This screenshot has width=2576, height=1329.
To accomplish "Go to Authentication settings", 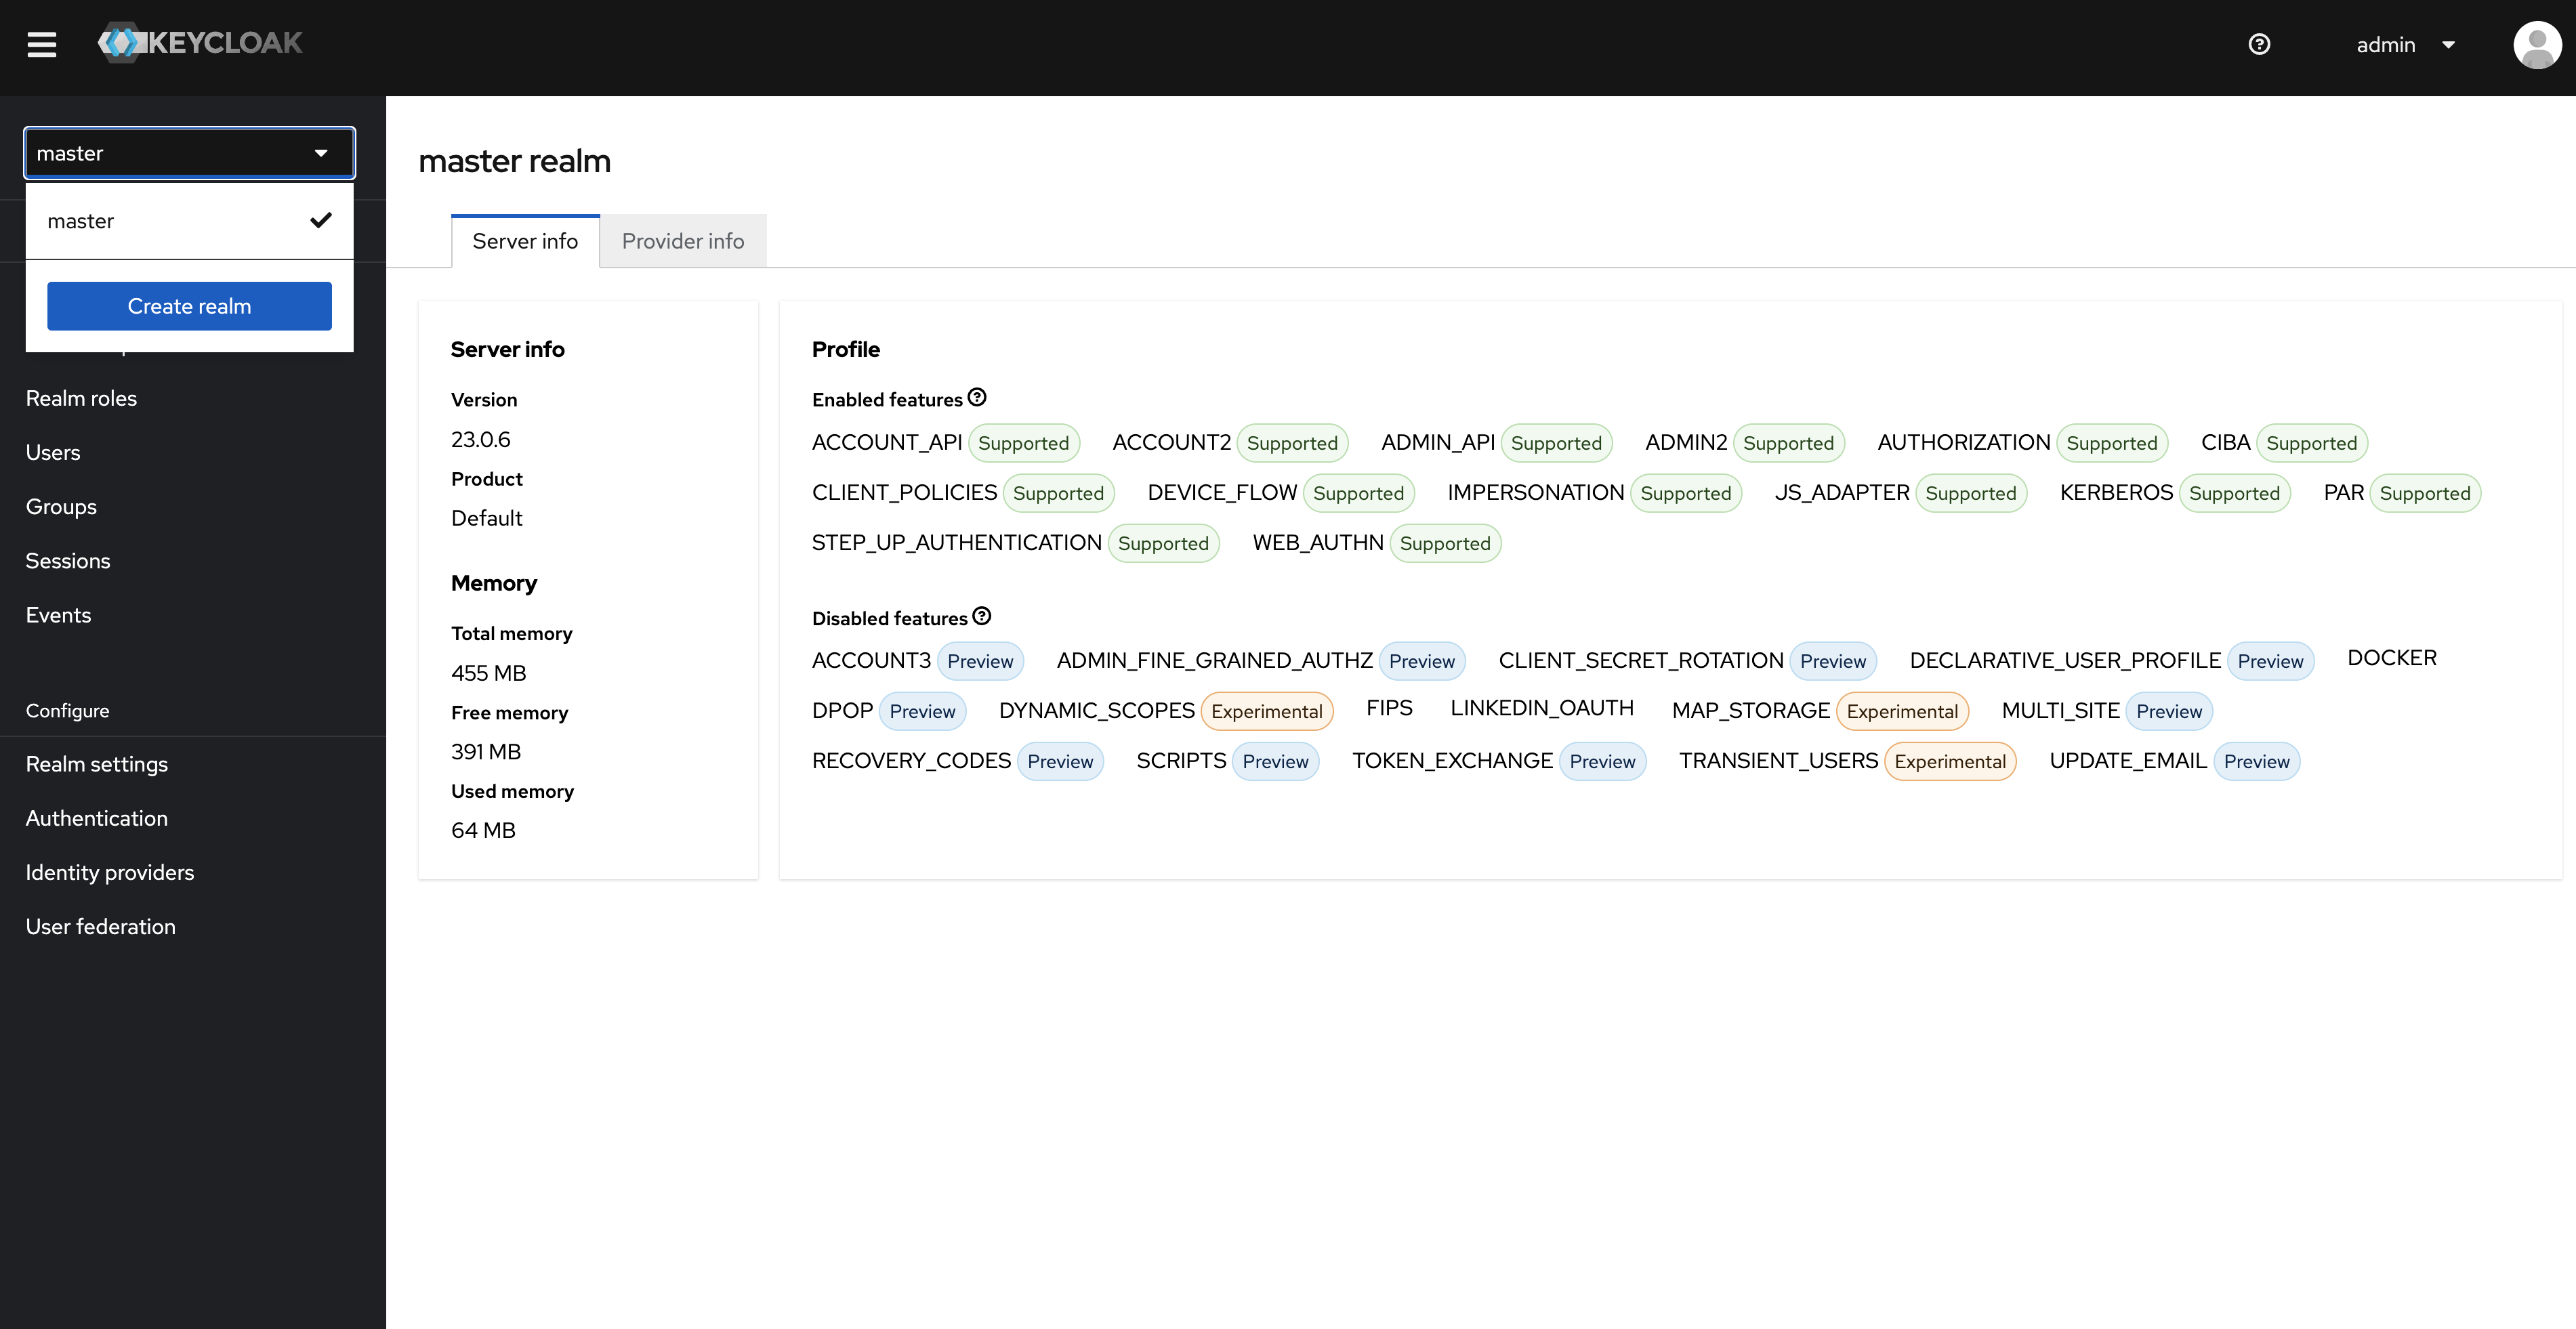I will click(96, 818).
